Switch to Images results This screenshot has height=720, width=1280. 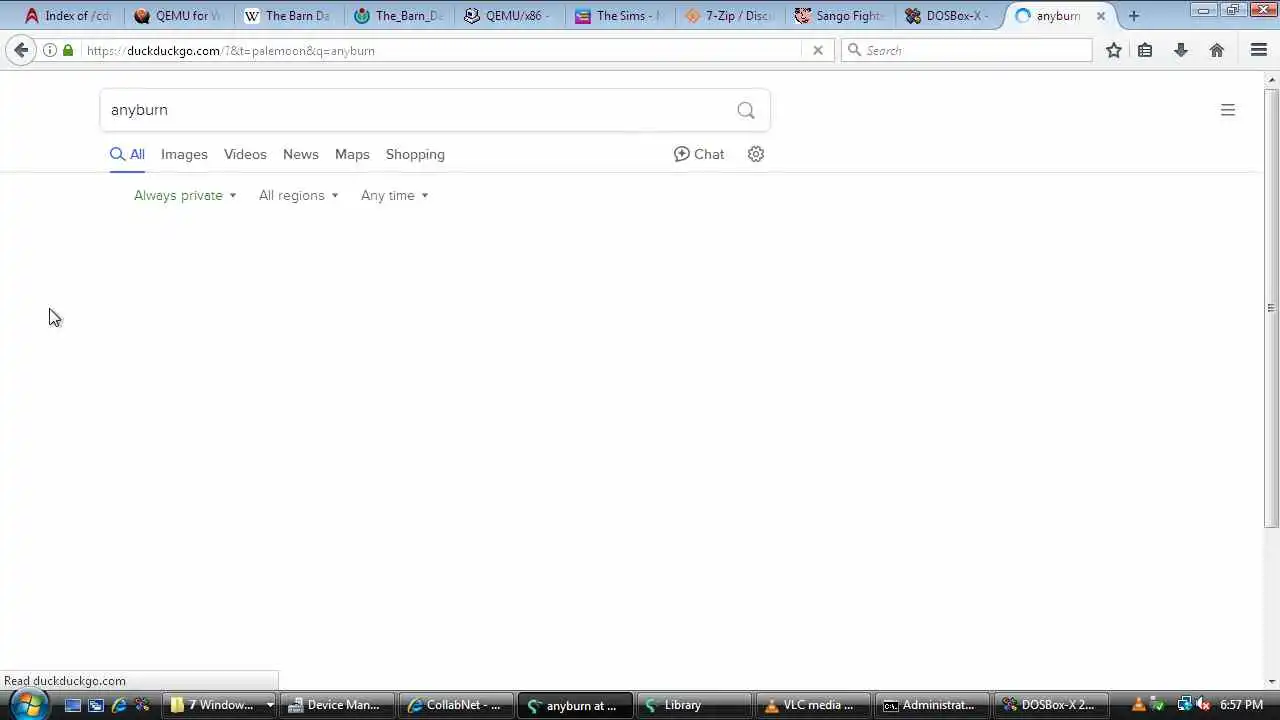184,154
